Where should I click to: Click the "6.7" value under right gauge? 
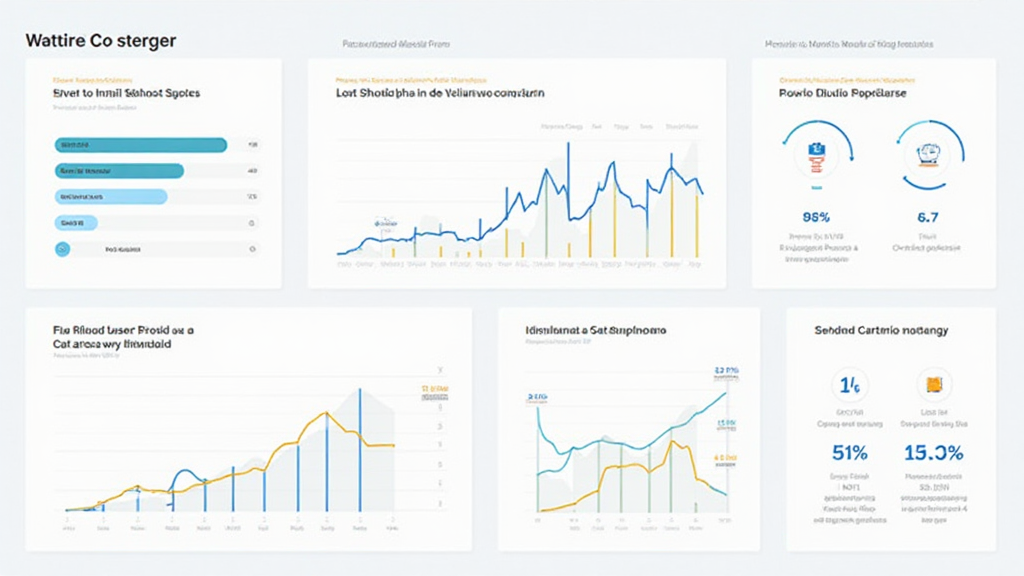click(x=930, y=216)
